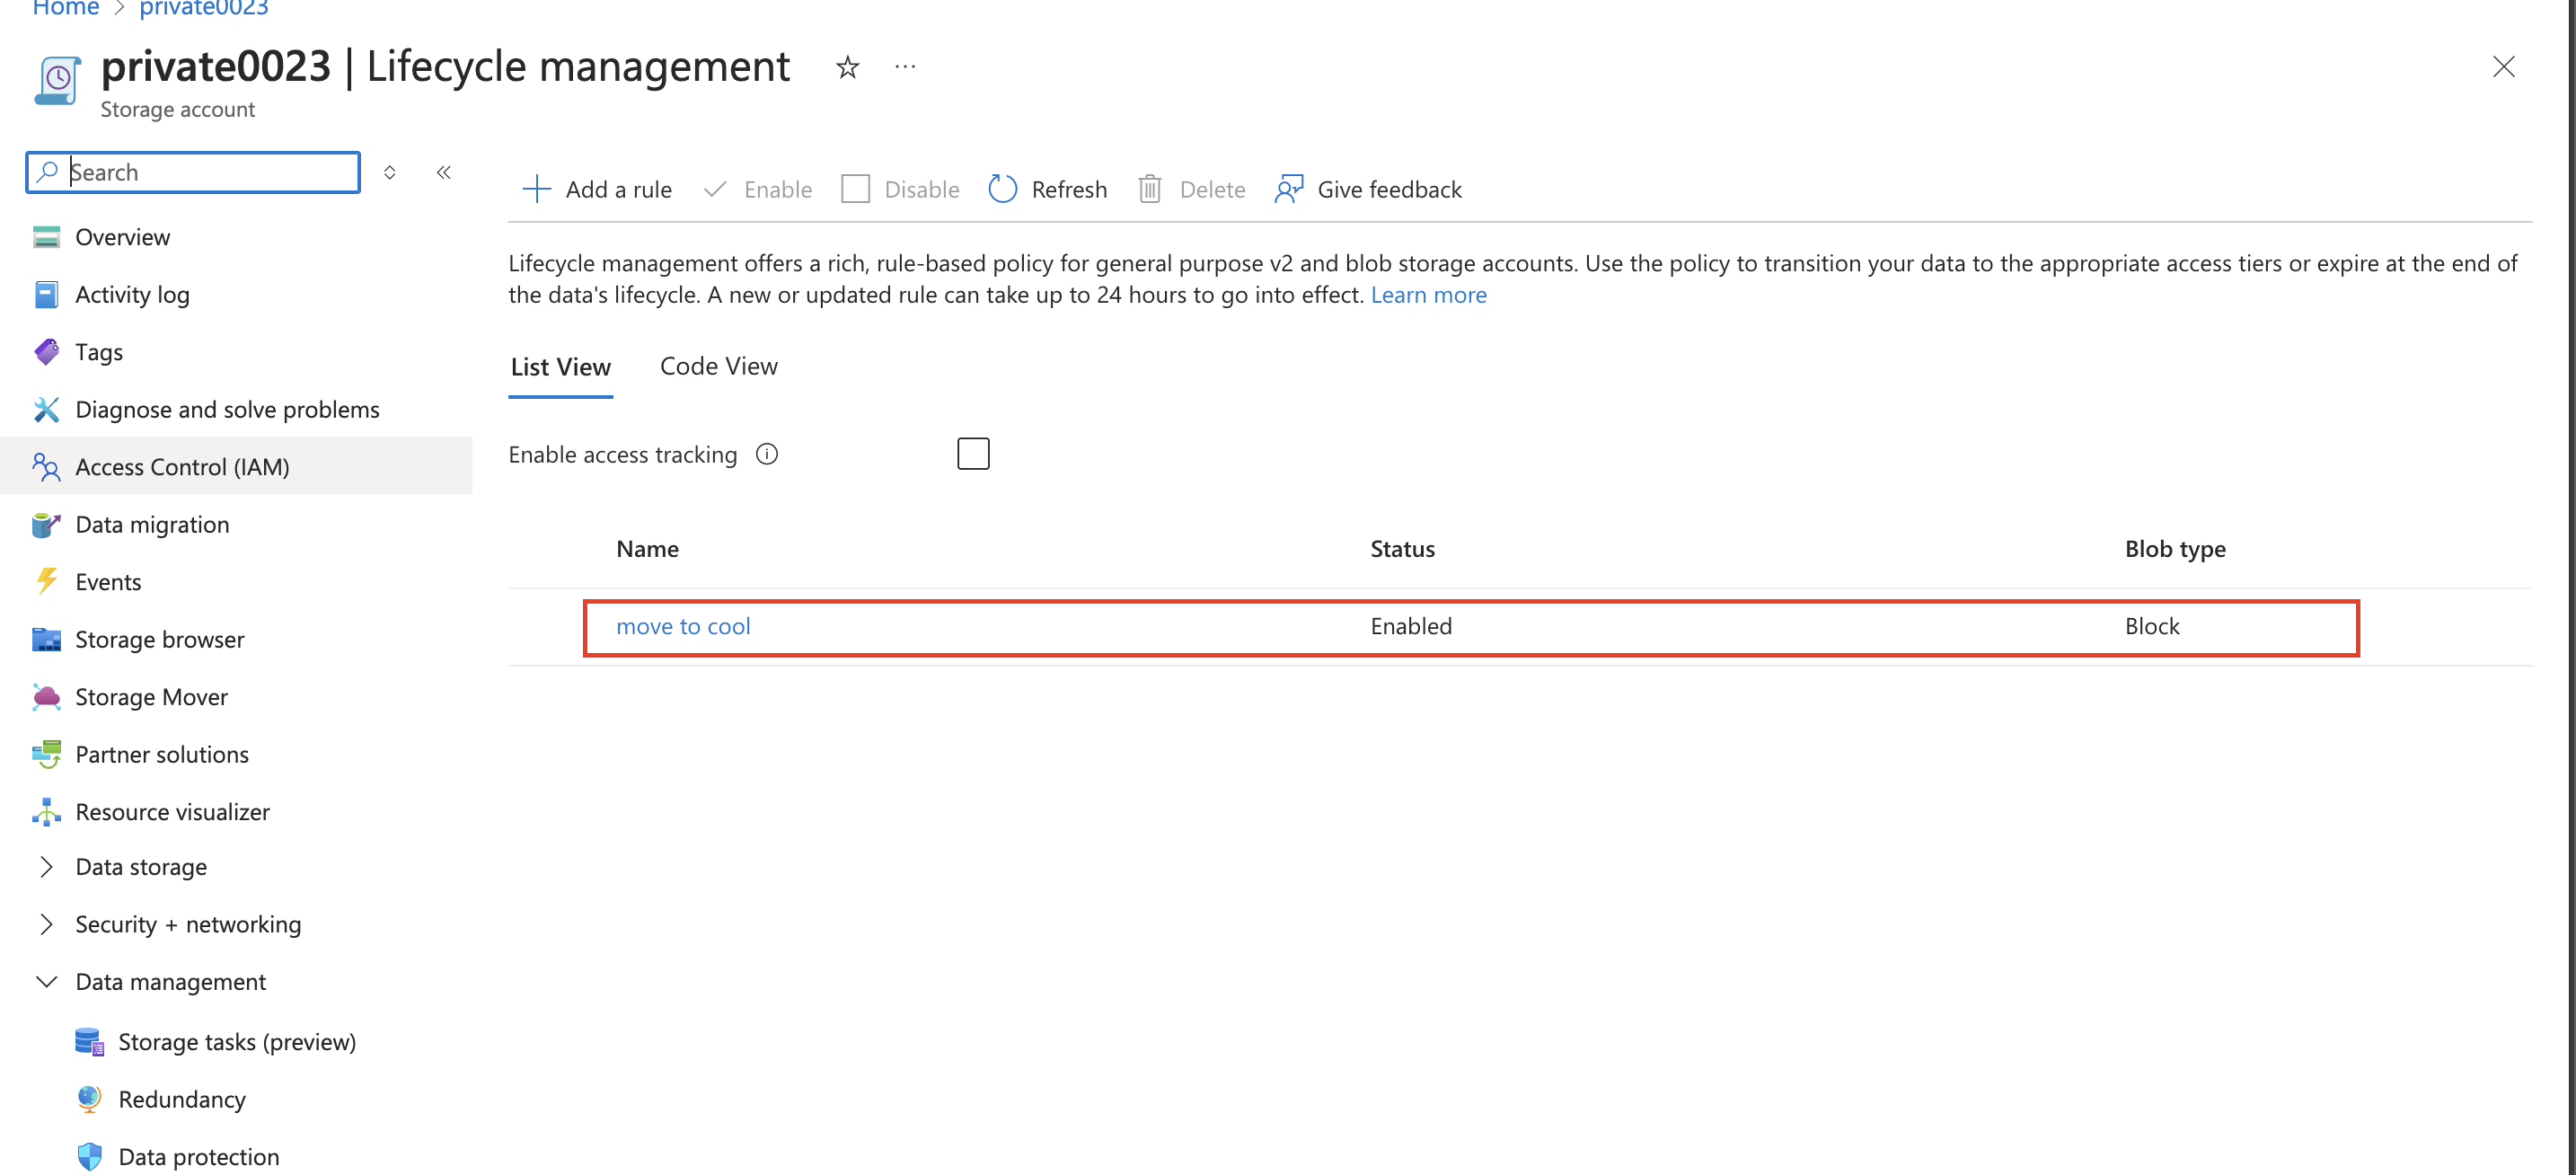Click the Storage Mover cloud icon
2576x1175 pixels.
pos(46,697)
